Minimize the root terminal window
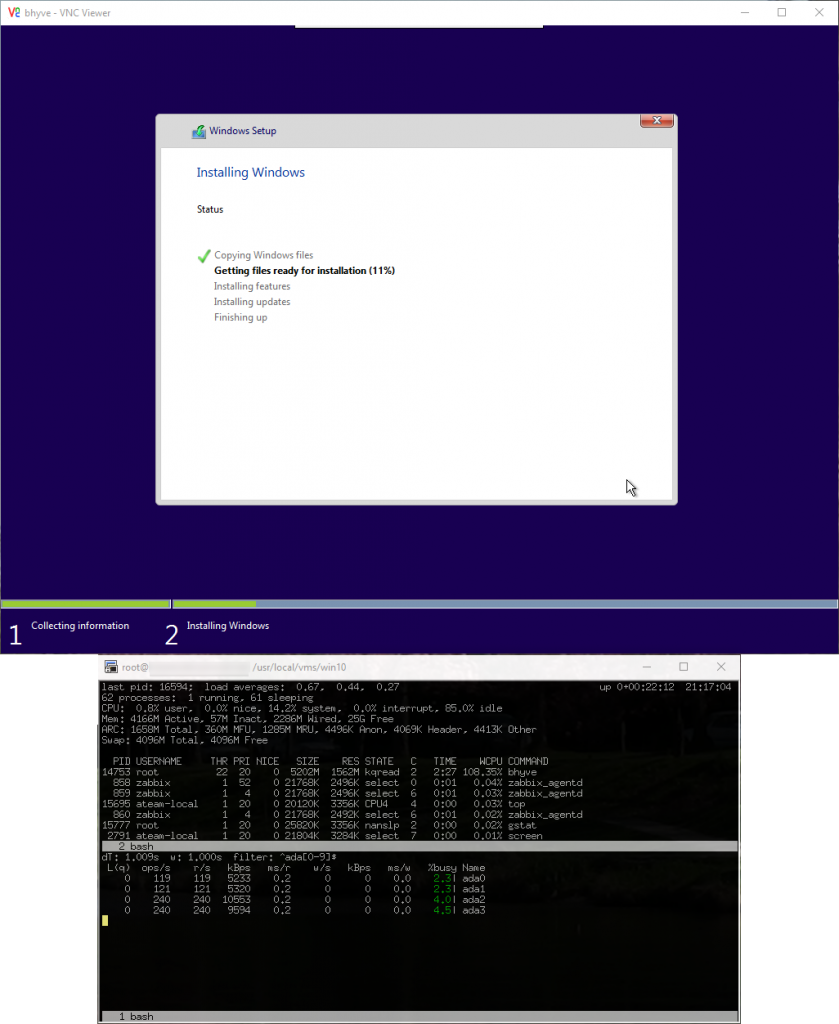 [646, 667]
